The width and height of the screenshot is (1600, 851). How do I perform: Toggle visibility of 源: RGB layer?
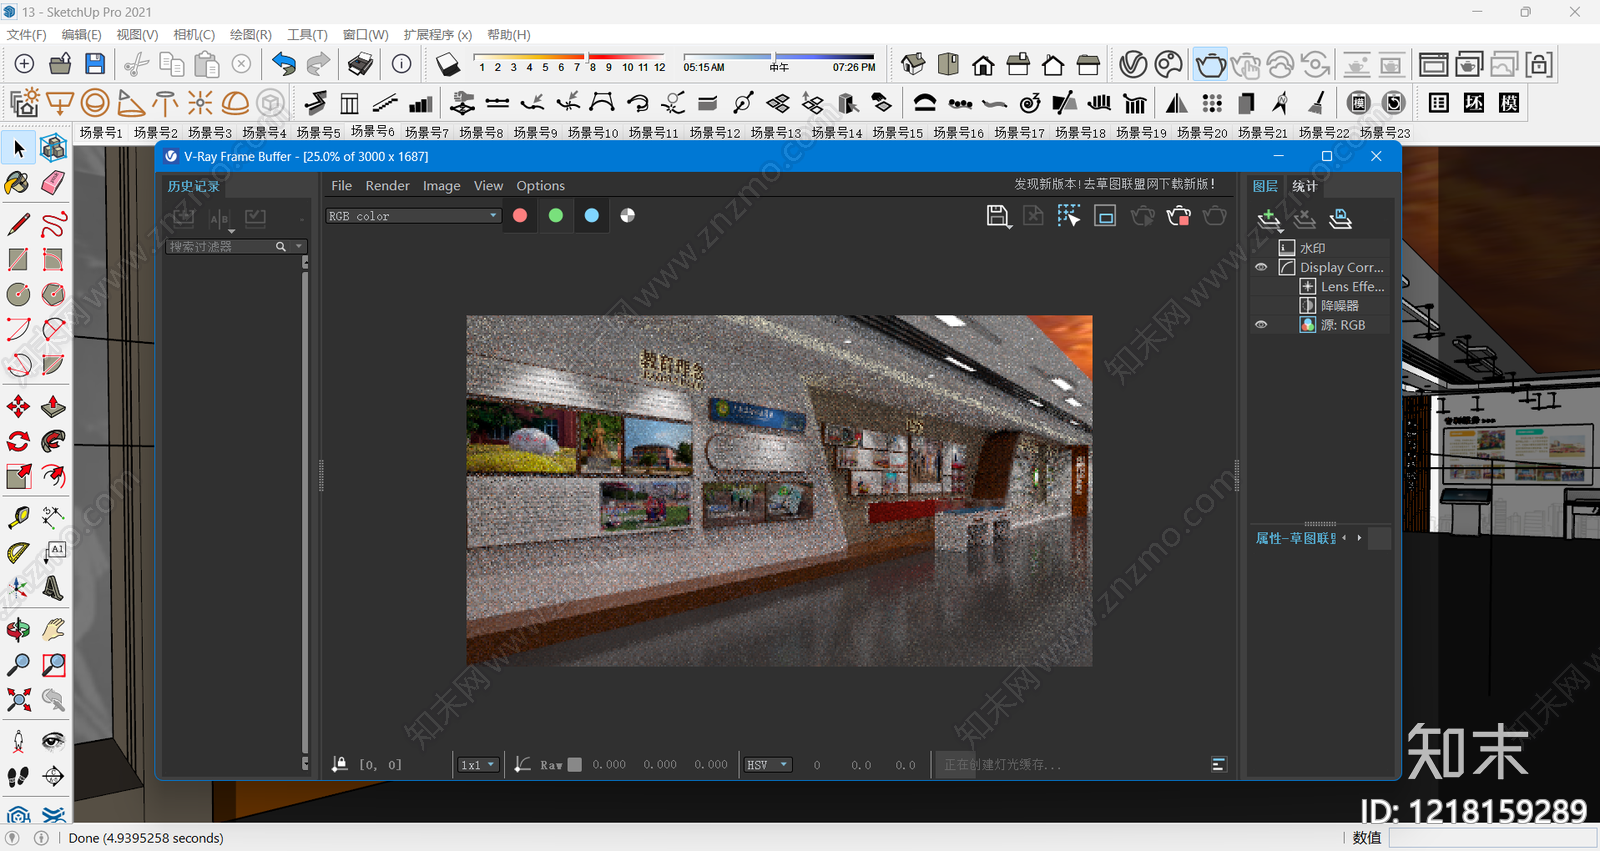click(x=1261, y=325)
